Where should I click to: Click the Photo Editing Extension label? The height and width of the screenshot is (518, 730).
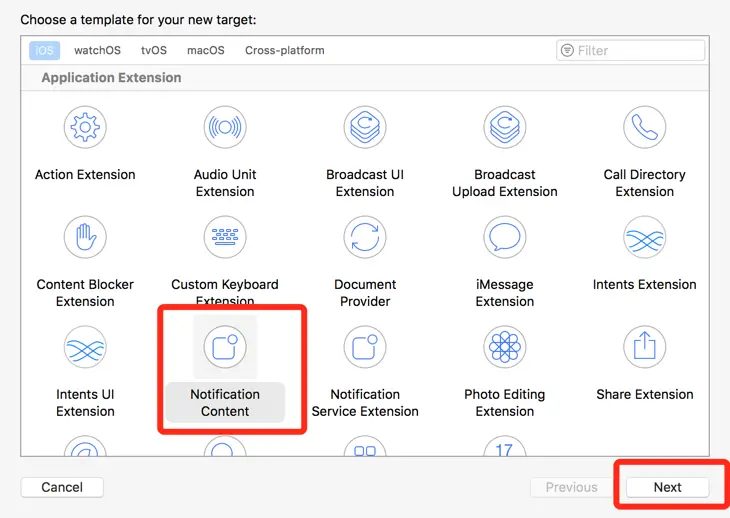tap(505, 403)
